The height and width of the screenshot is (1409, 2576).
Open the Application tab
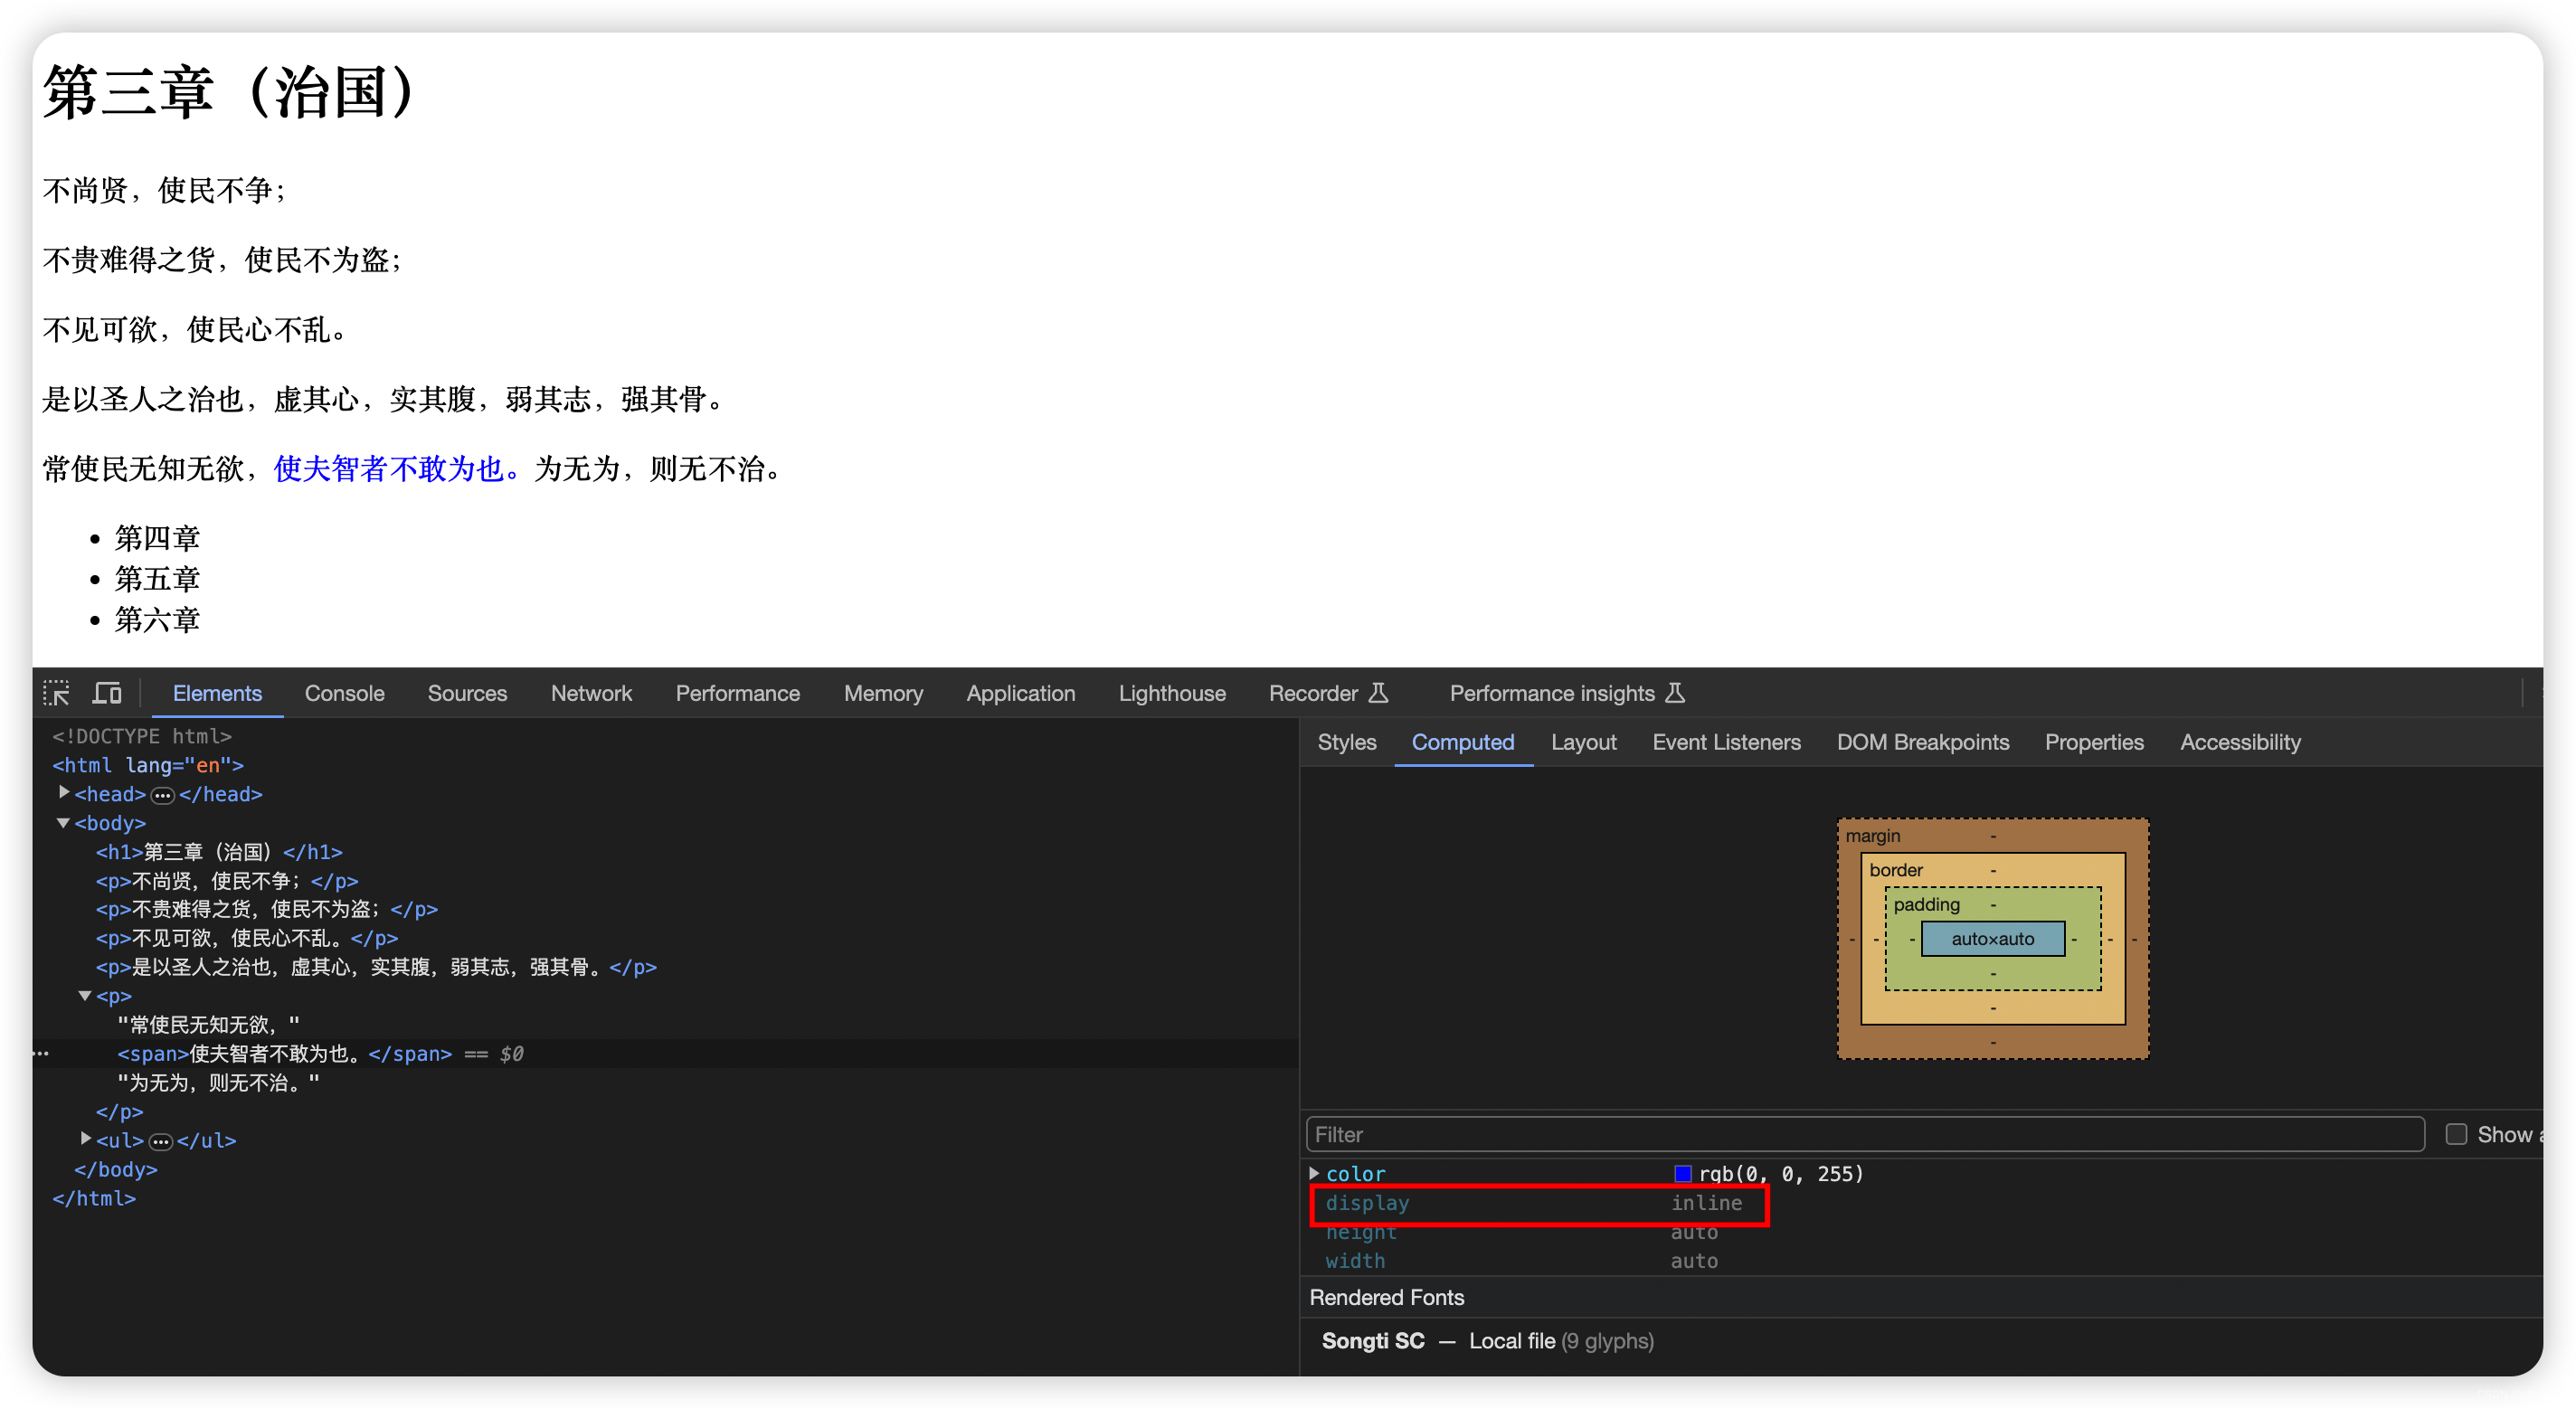tap(1020, 693)
